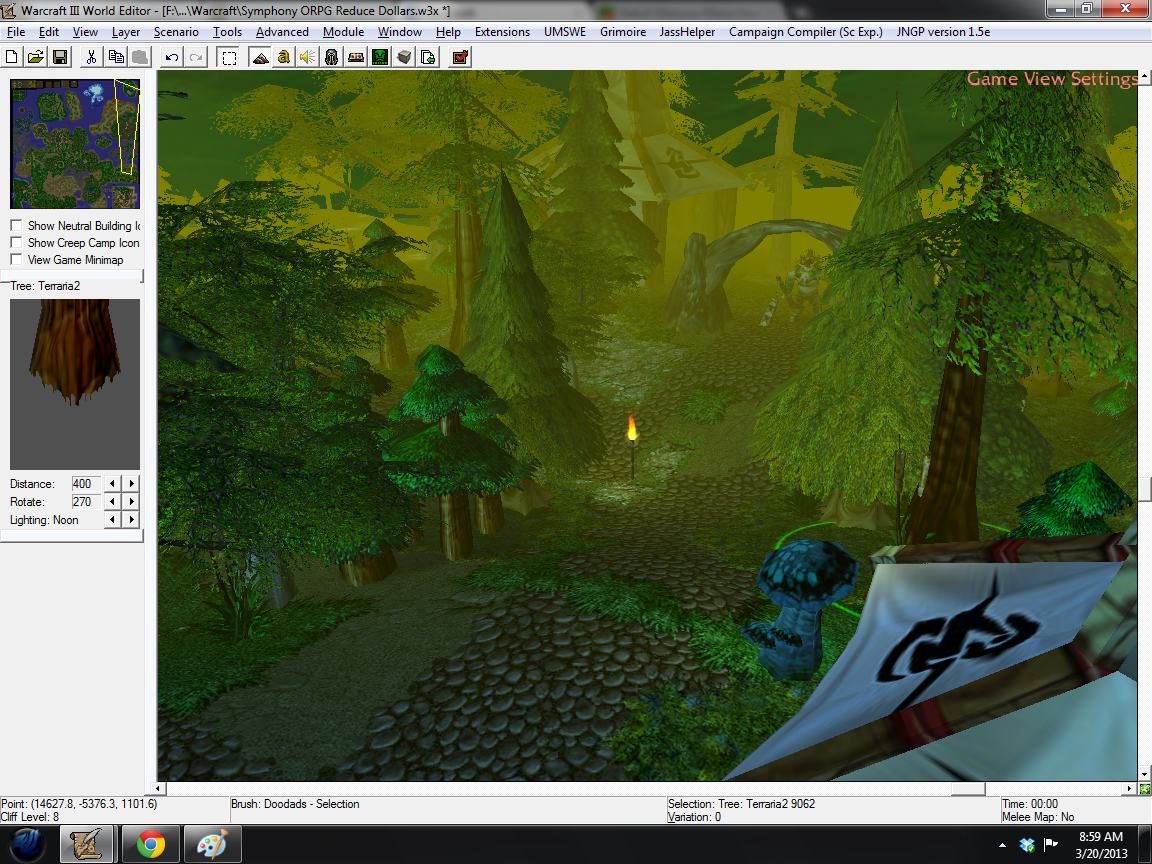
Task: Open the Scenario menu
Action: (176, 32)
